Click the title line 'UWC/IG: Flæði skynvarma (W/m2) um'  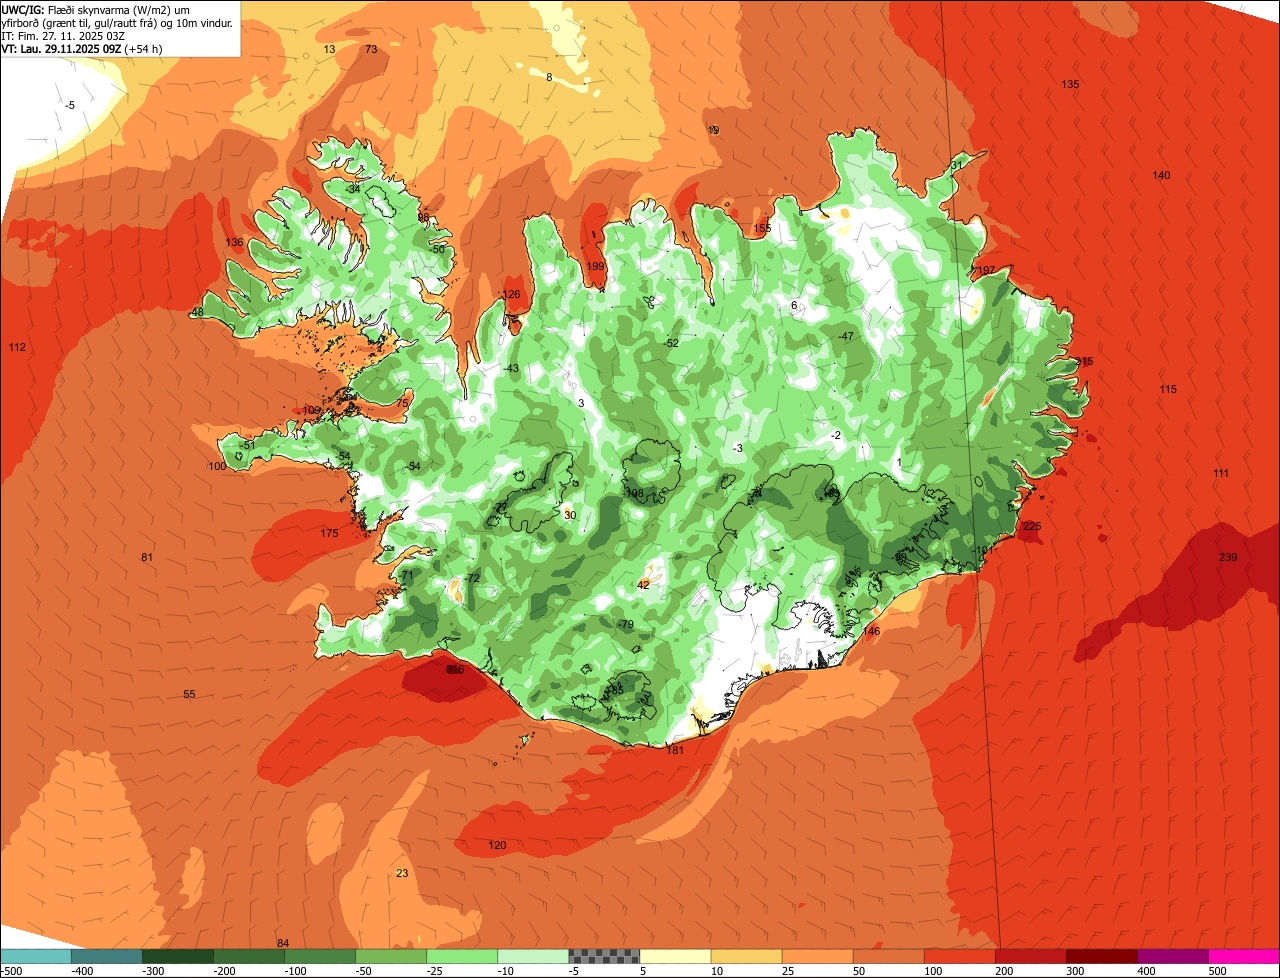click(x=96, y=9)
